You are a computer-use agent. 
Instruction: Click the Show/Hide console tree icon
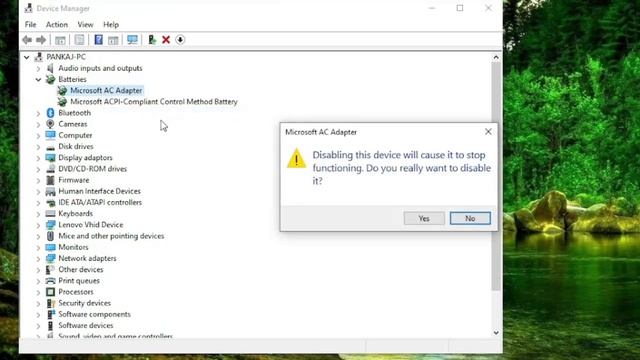tap(60, 40)
